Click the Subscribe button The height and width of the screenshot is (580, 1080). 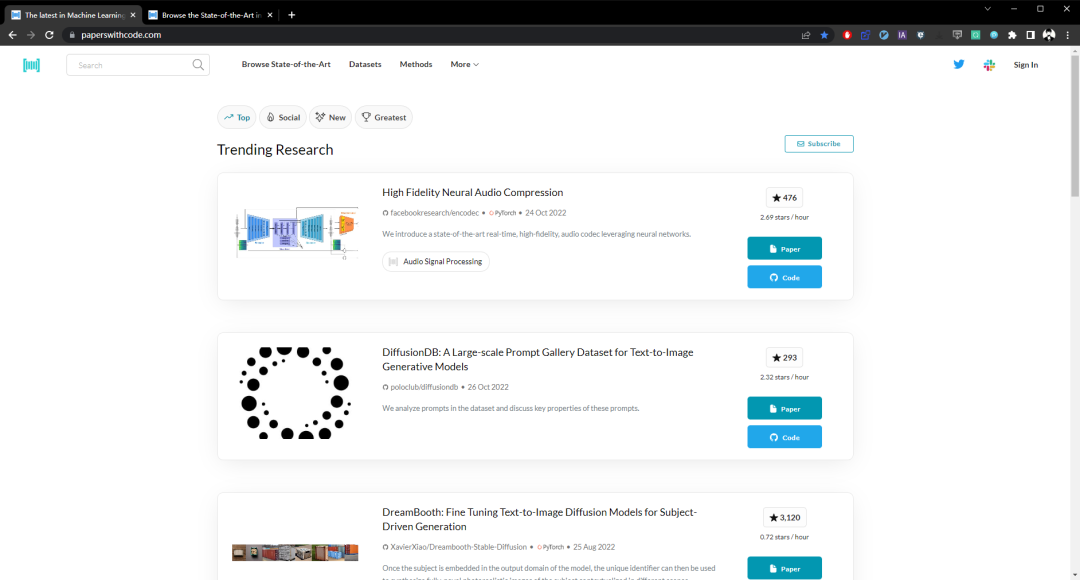point(819,143)
